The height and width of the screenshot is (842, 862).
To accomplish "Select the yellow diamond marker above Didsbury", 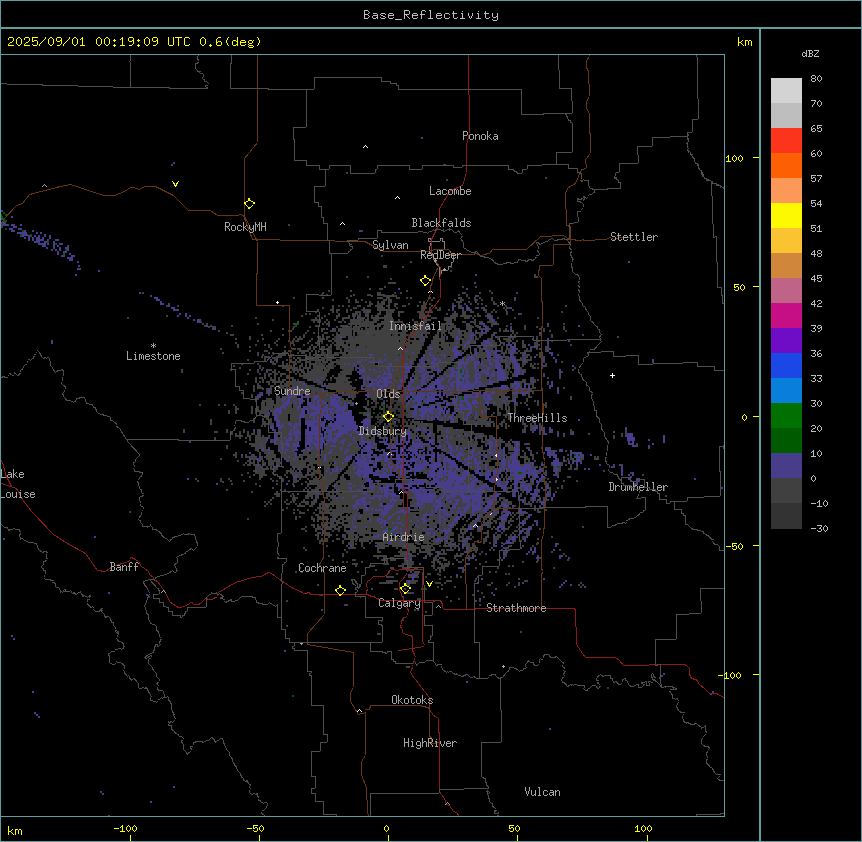I will pyautogui.click(x=388, y=417).
